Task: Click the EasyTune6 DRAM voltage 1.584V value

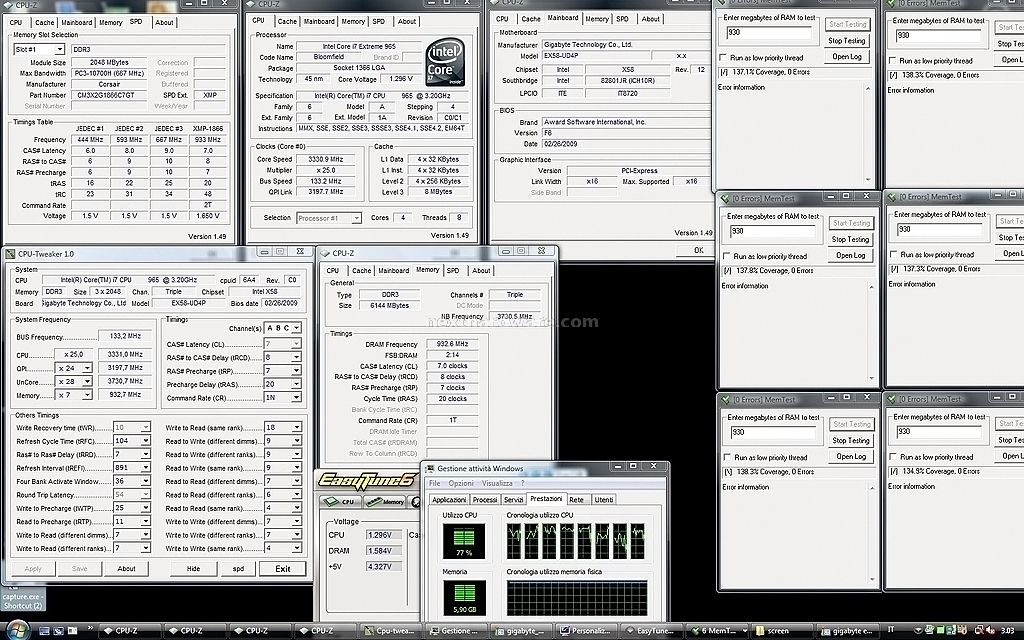Action: pos(382,551)
